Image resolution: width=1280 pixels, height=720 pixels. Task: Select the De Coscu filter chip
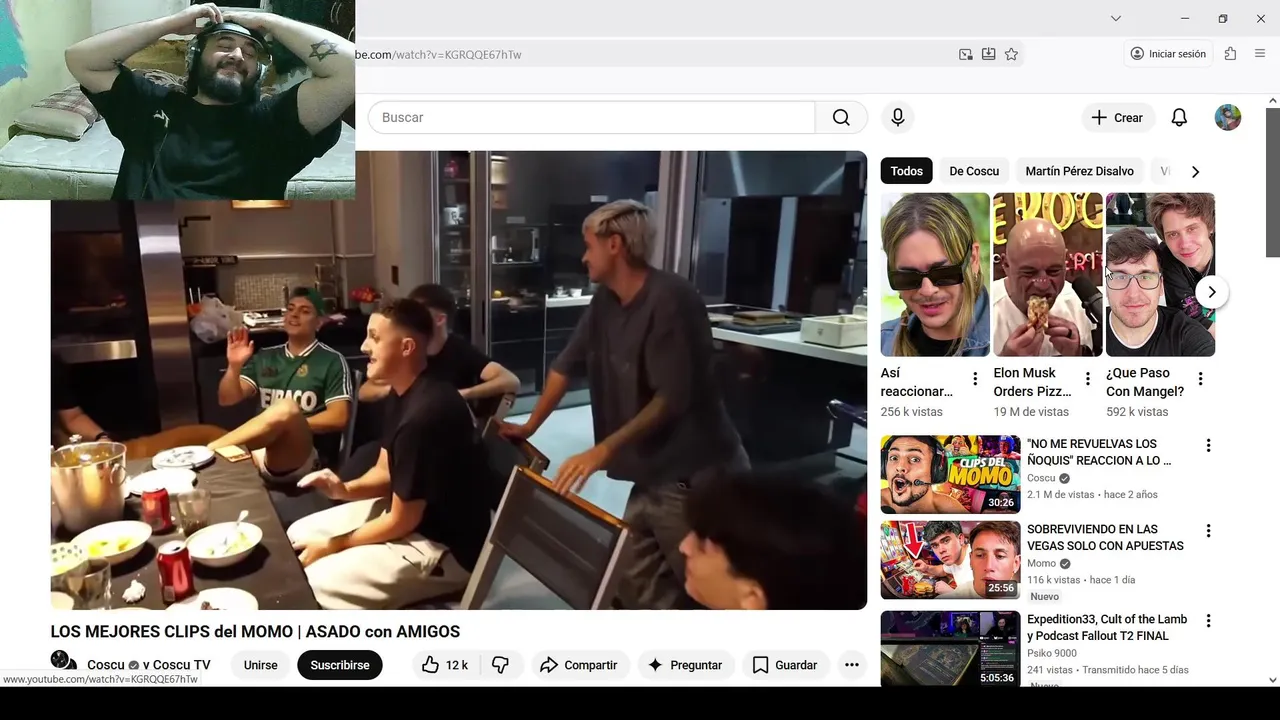(x=974, y=171)
